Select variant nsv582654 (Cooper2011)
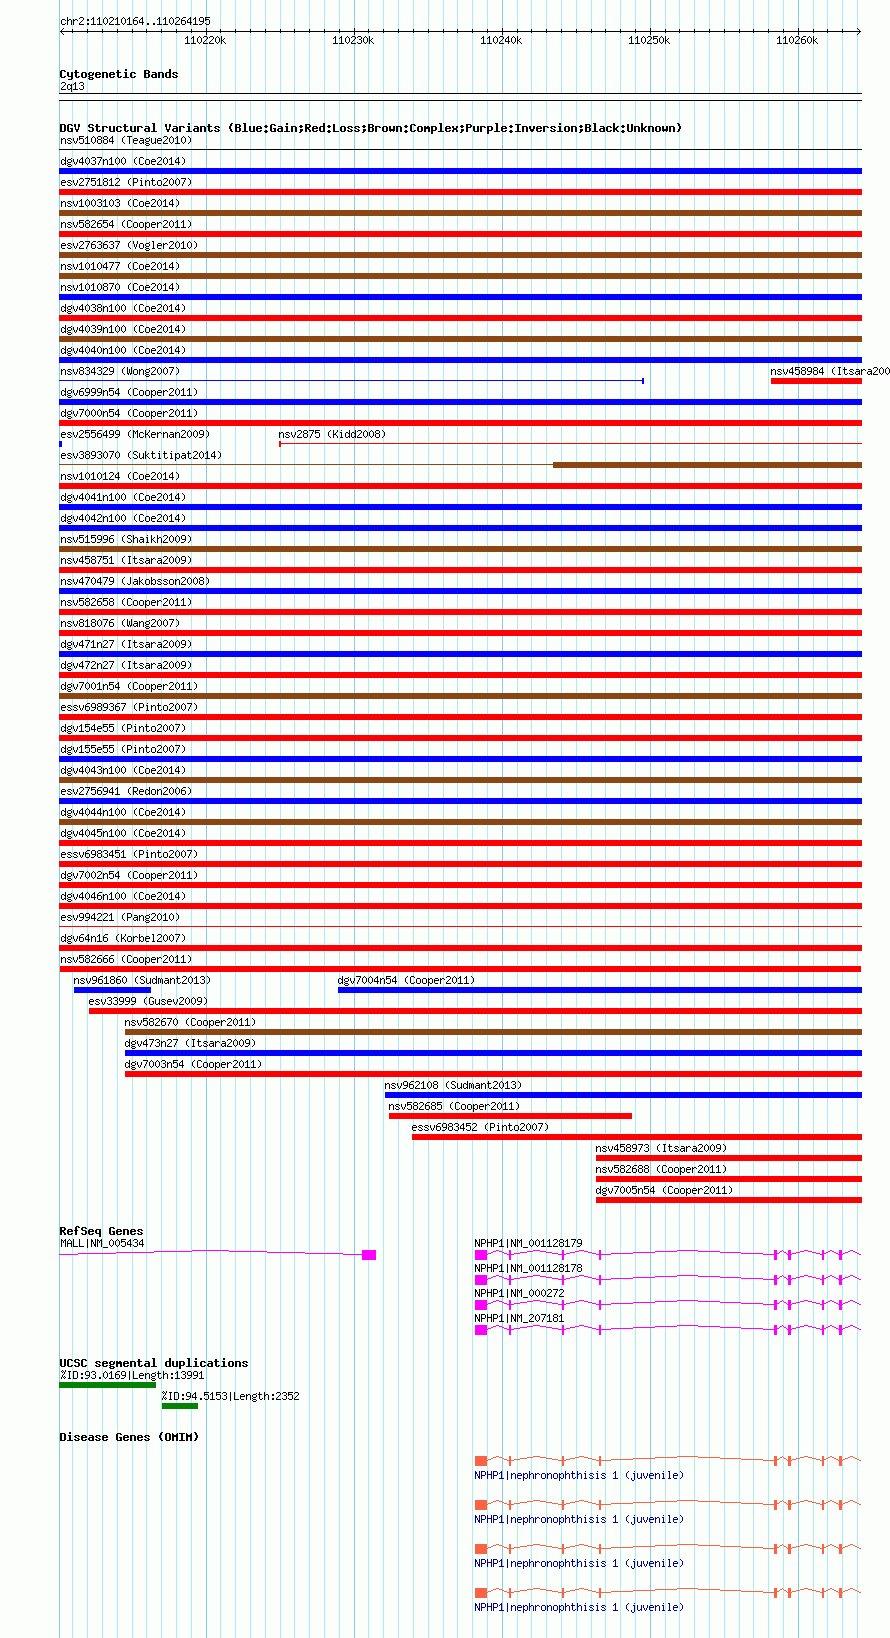 [x=126, y=224]
